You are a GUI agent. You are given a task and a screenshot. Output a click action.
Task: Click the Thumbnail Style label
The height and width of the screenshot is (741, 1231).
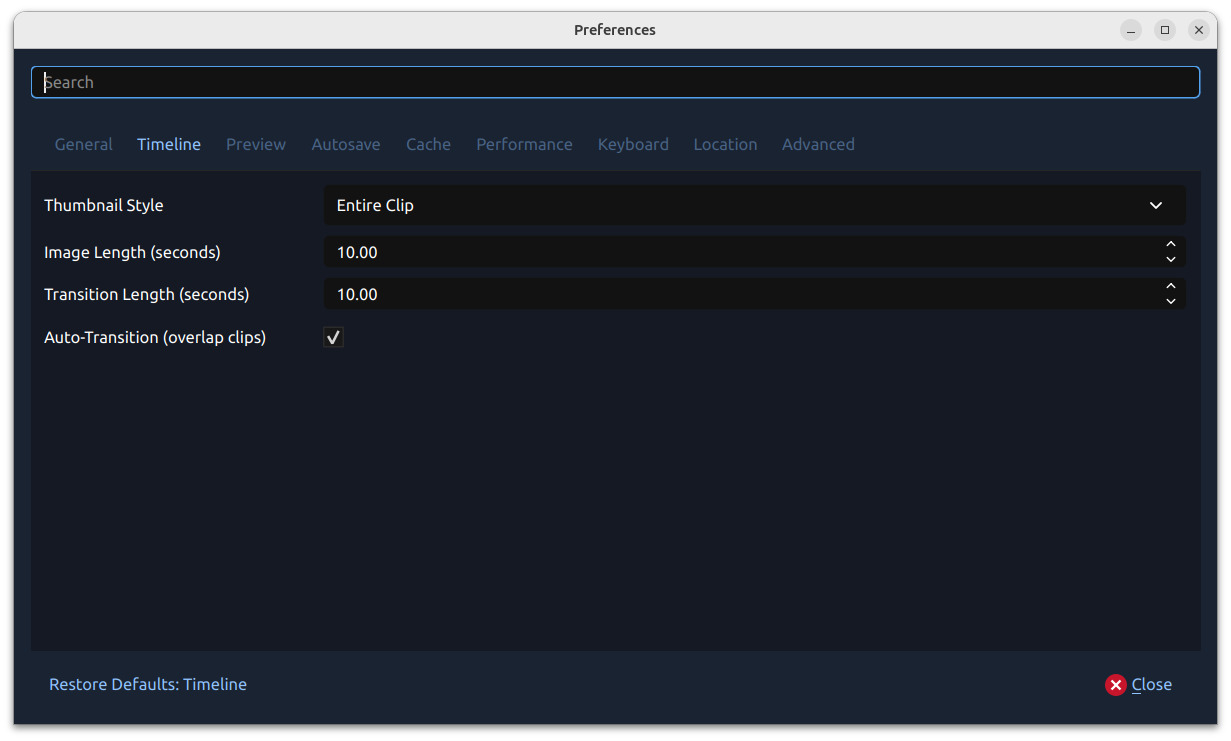point(104,205)
